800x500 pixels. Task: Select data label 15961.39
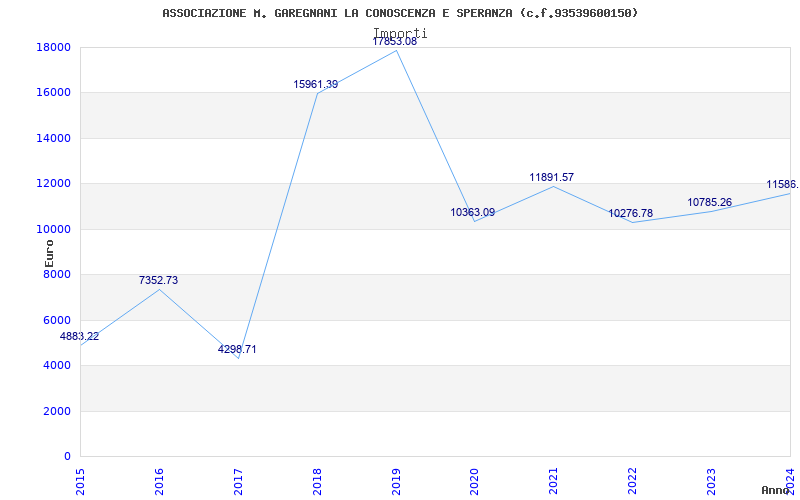point(315,84)
